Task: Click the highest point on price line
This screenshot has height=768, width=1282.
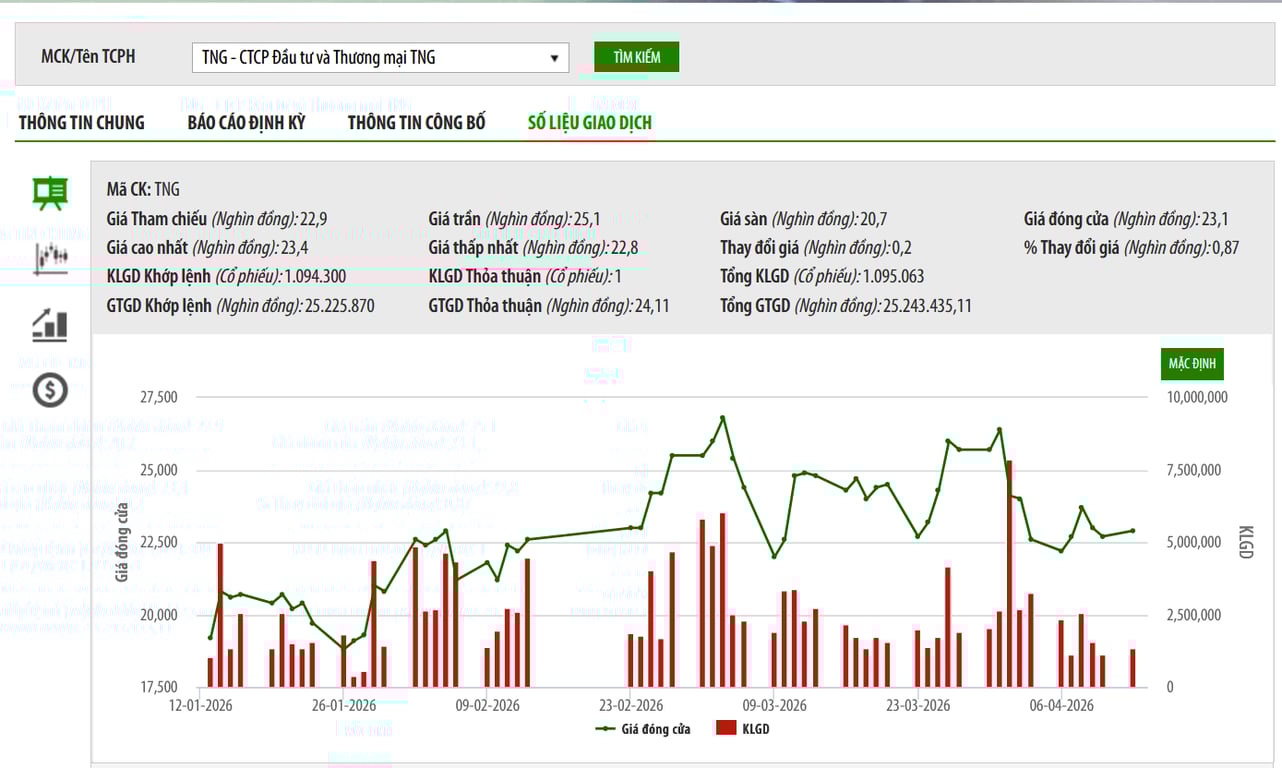Action: (x=722, y=418)
